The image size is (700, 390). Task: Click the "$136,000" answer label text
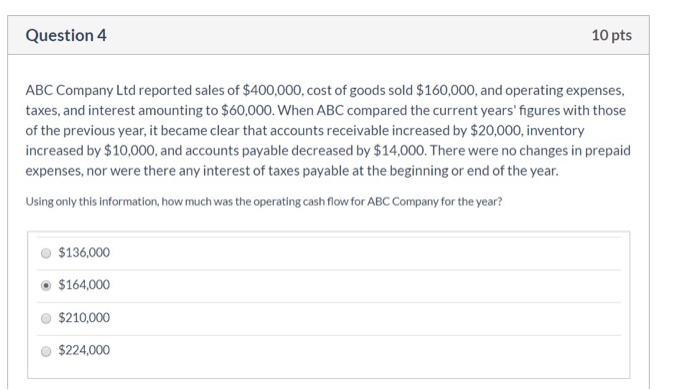[x=84, y=253]
